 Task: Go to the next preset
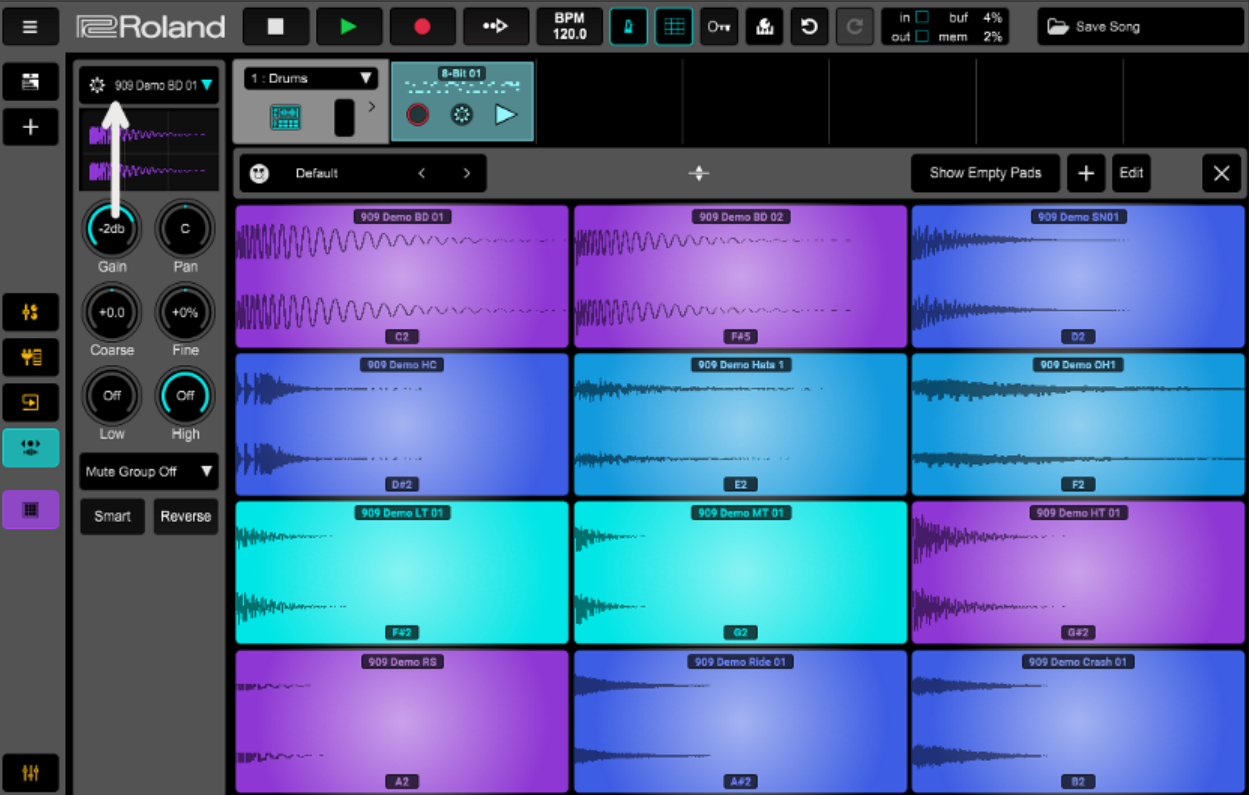(466, 173)
